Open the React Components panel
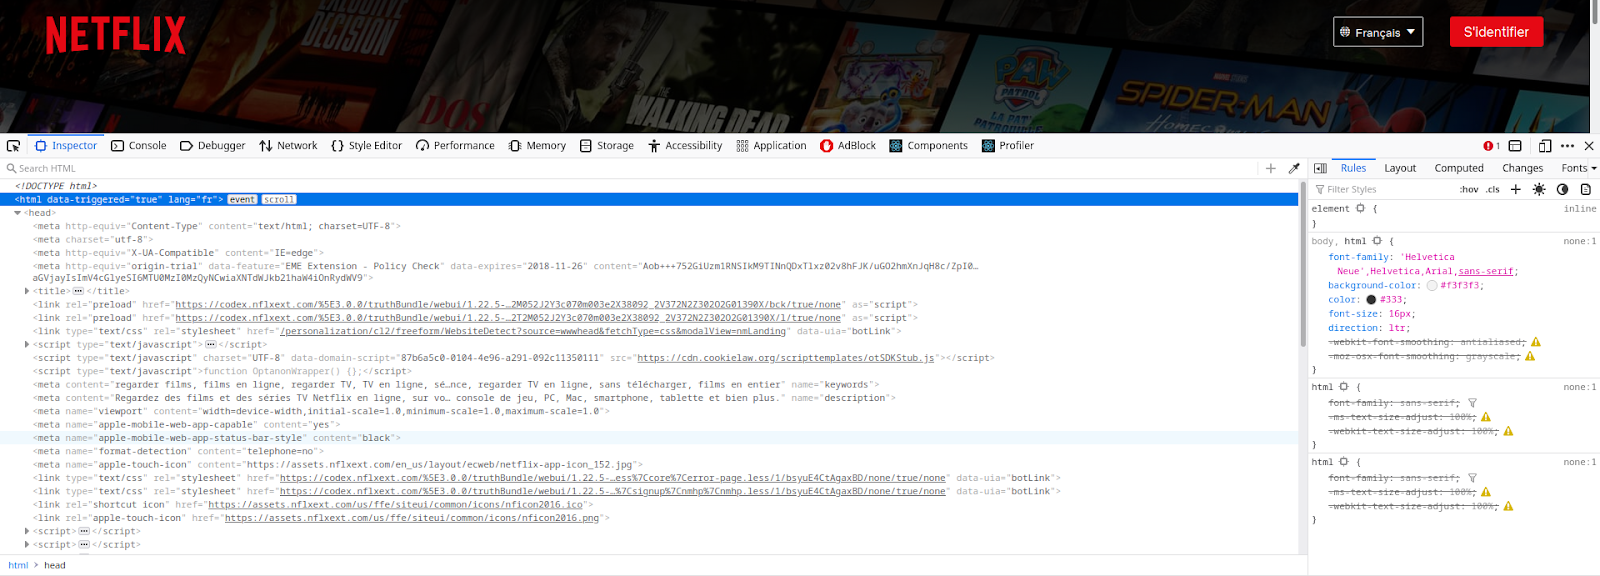 928,146
